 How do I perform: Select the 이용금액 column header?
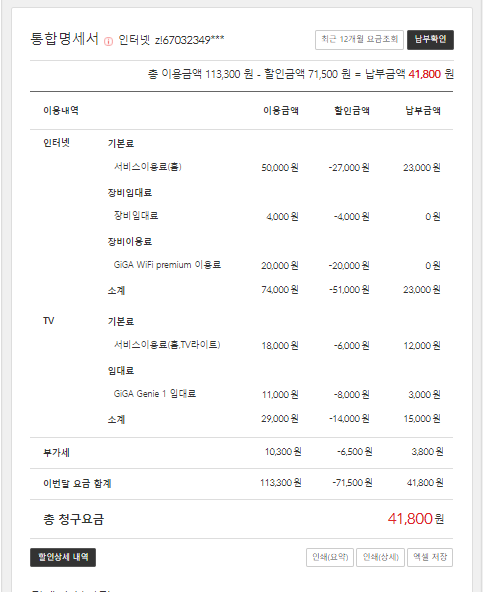(x=281, y=111)
